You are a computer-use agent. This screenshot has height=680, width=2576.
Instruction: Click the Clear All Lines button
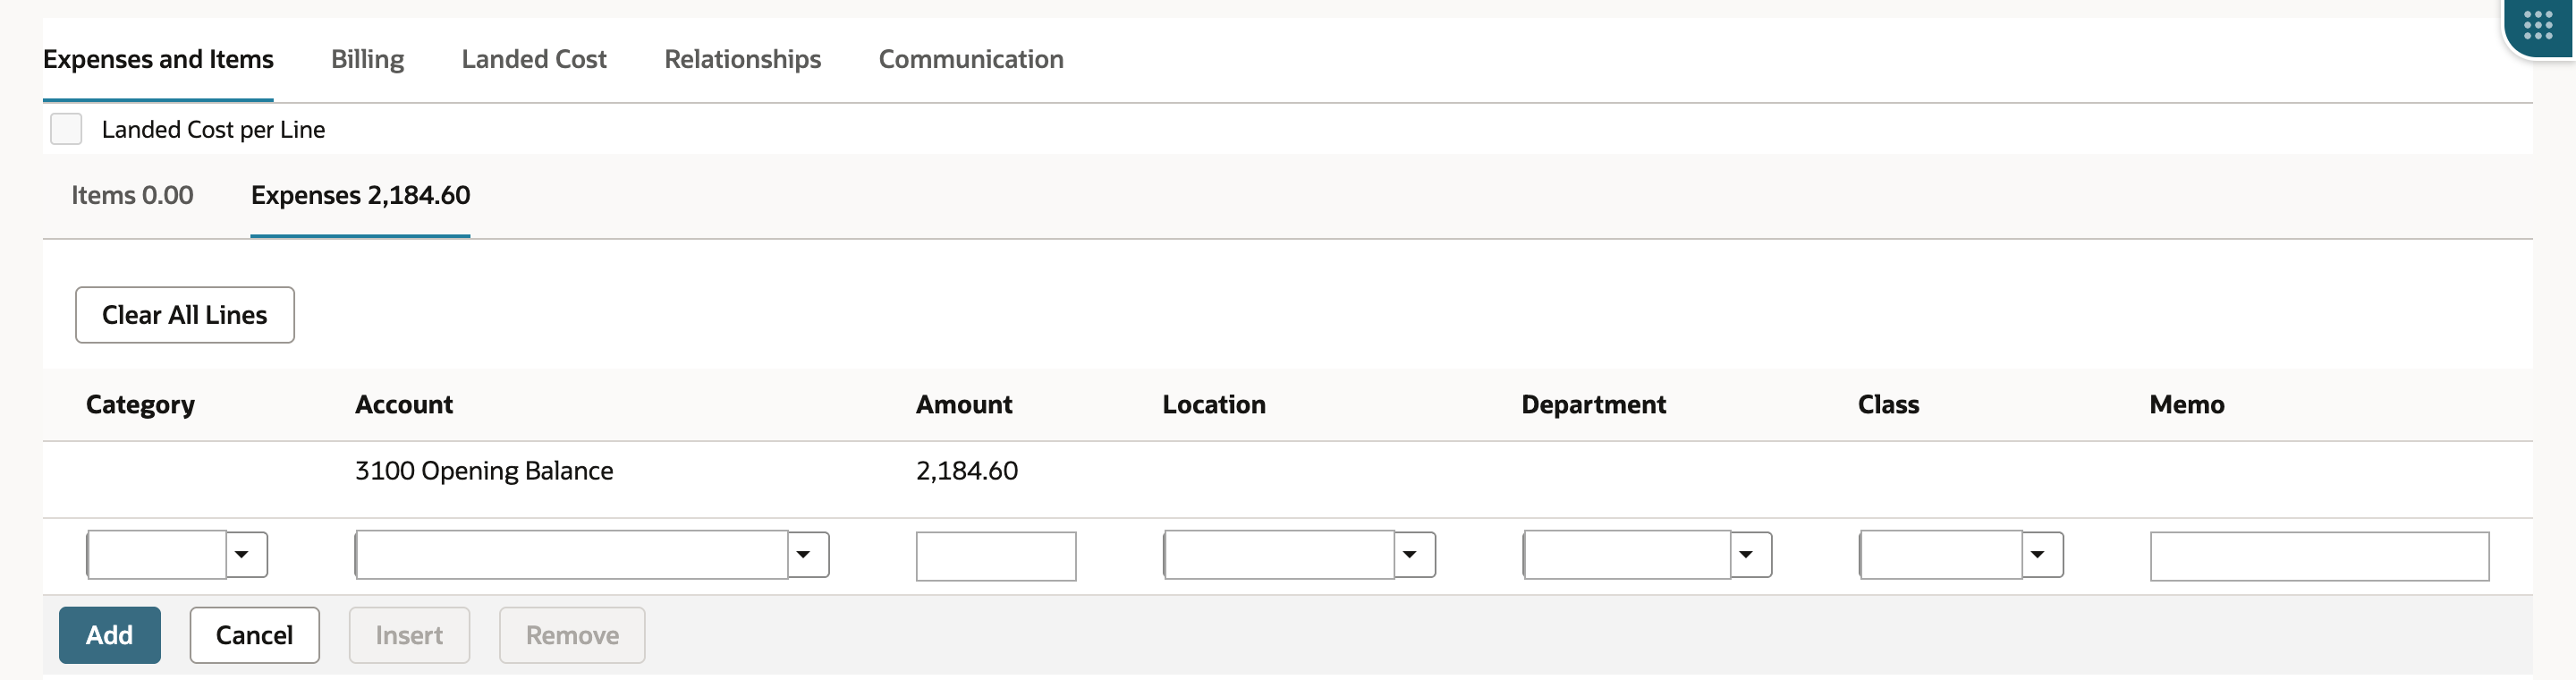(x=185, y=315)
